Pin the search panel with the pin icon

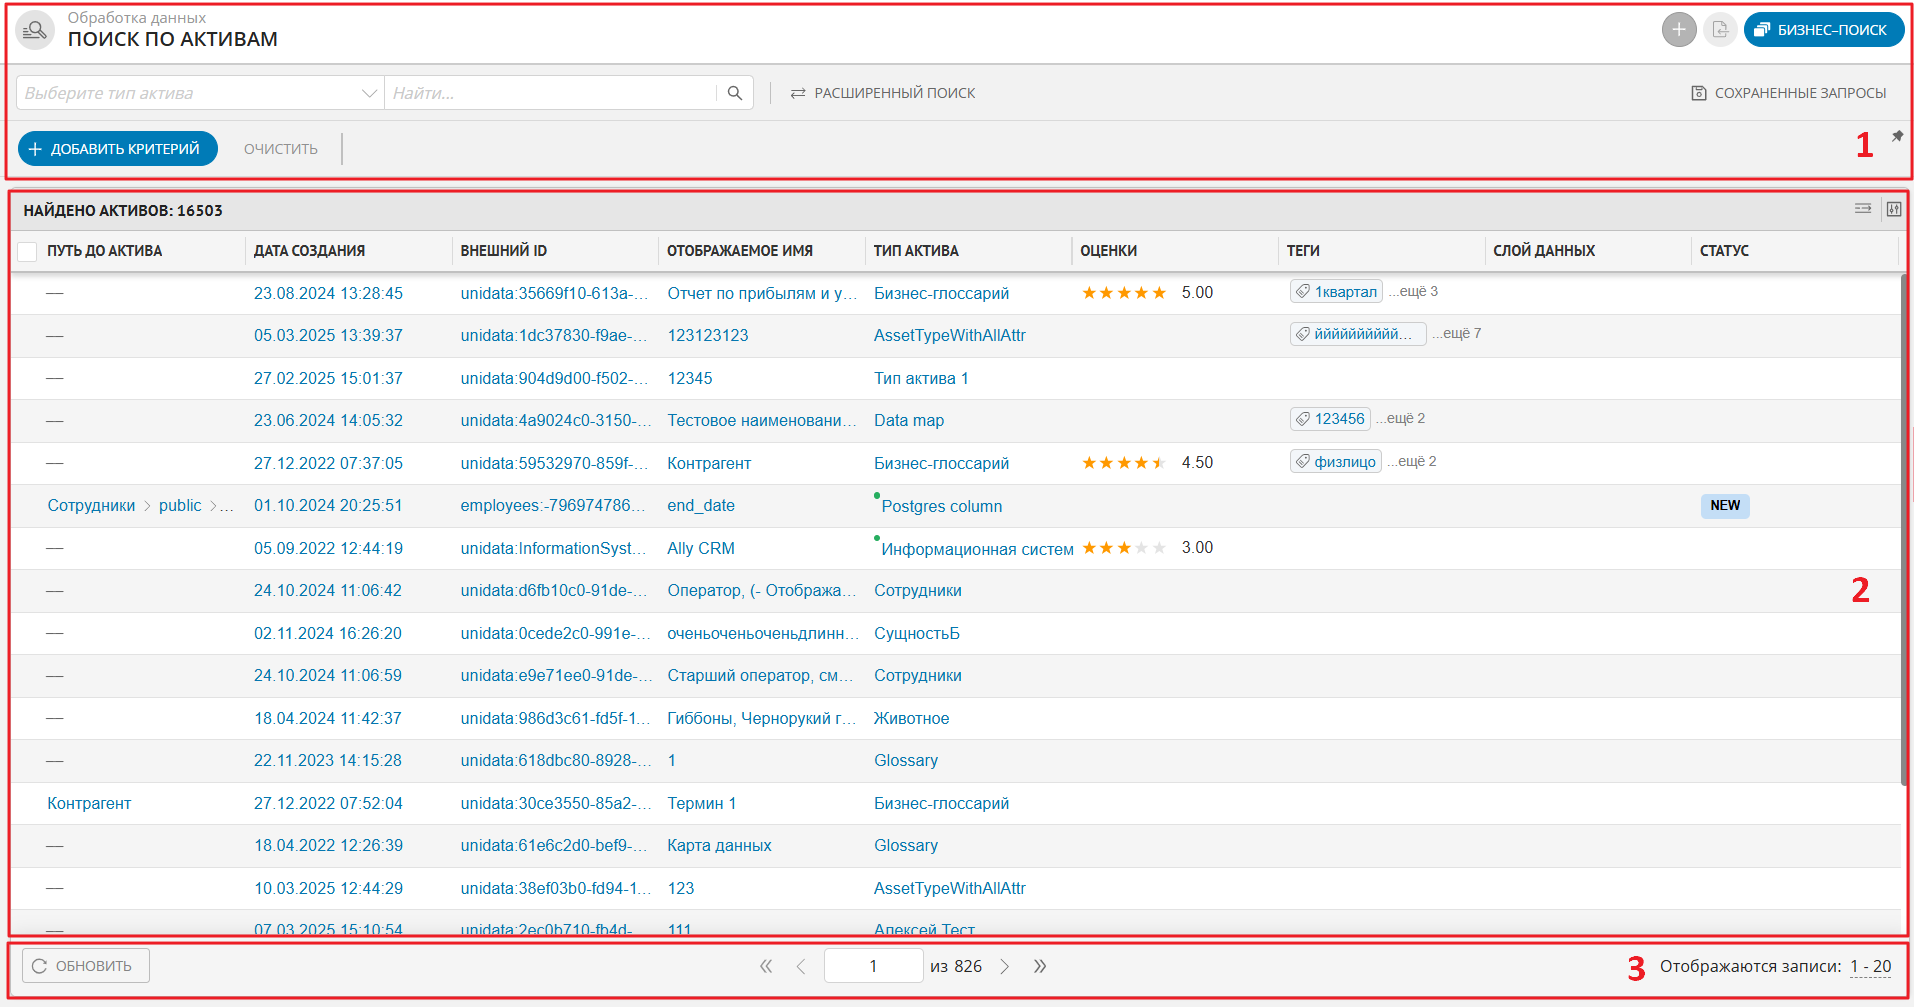pyautogui.click(x=1897, y=137)
